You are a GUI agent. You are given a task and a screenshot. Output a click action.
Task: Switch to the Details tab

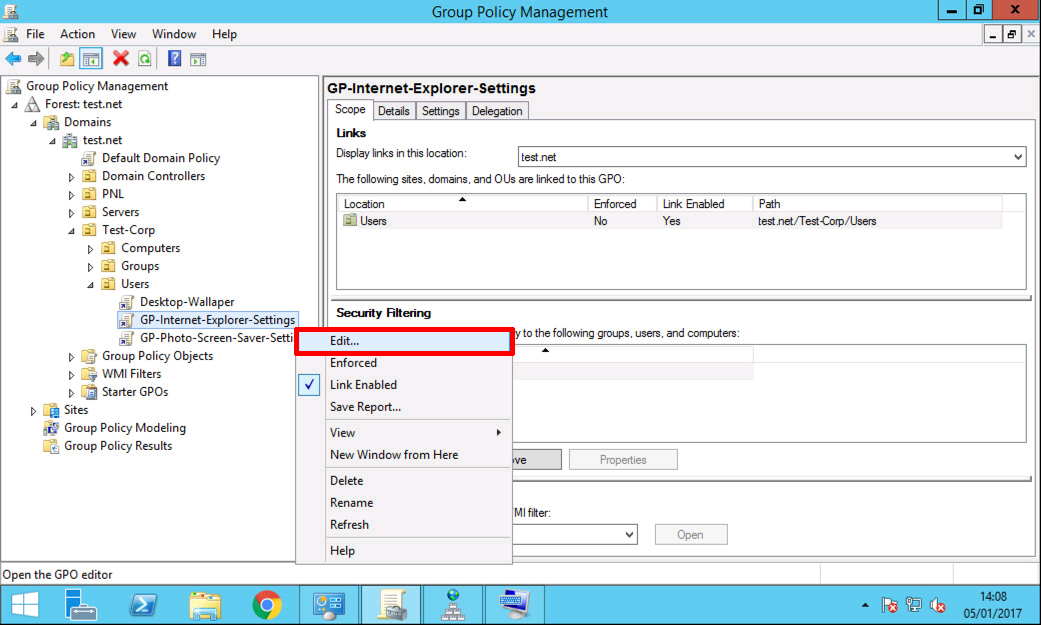394,111
